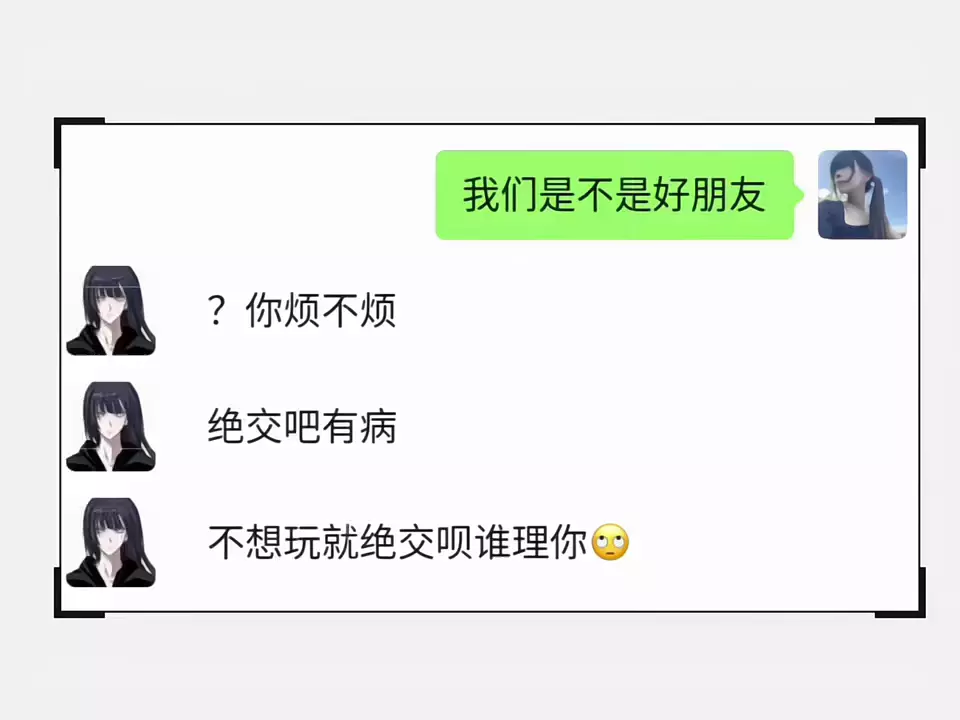Tap the sender's avatar beside green bubble
960x720 pixels.
point(862,195)
